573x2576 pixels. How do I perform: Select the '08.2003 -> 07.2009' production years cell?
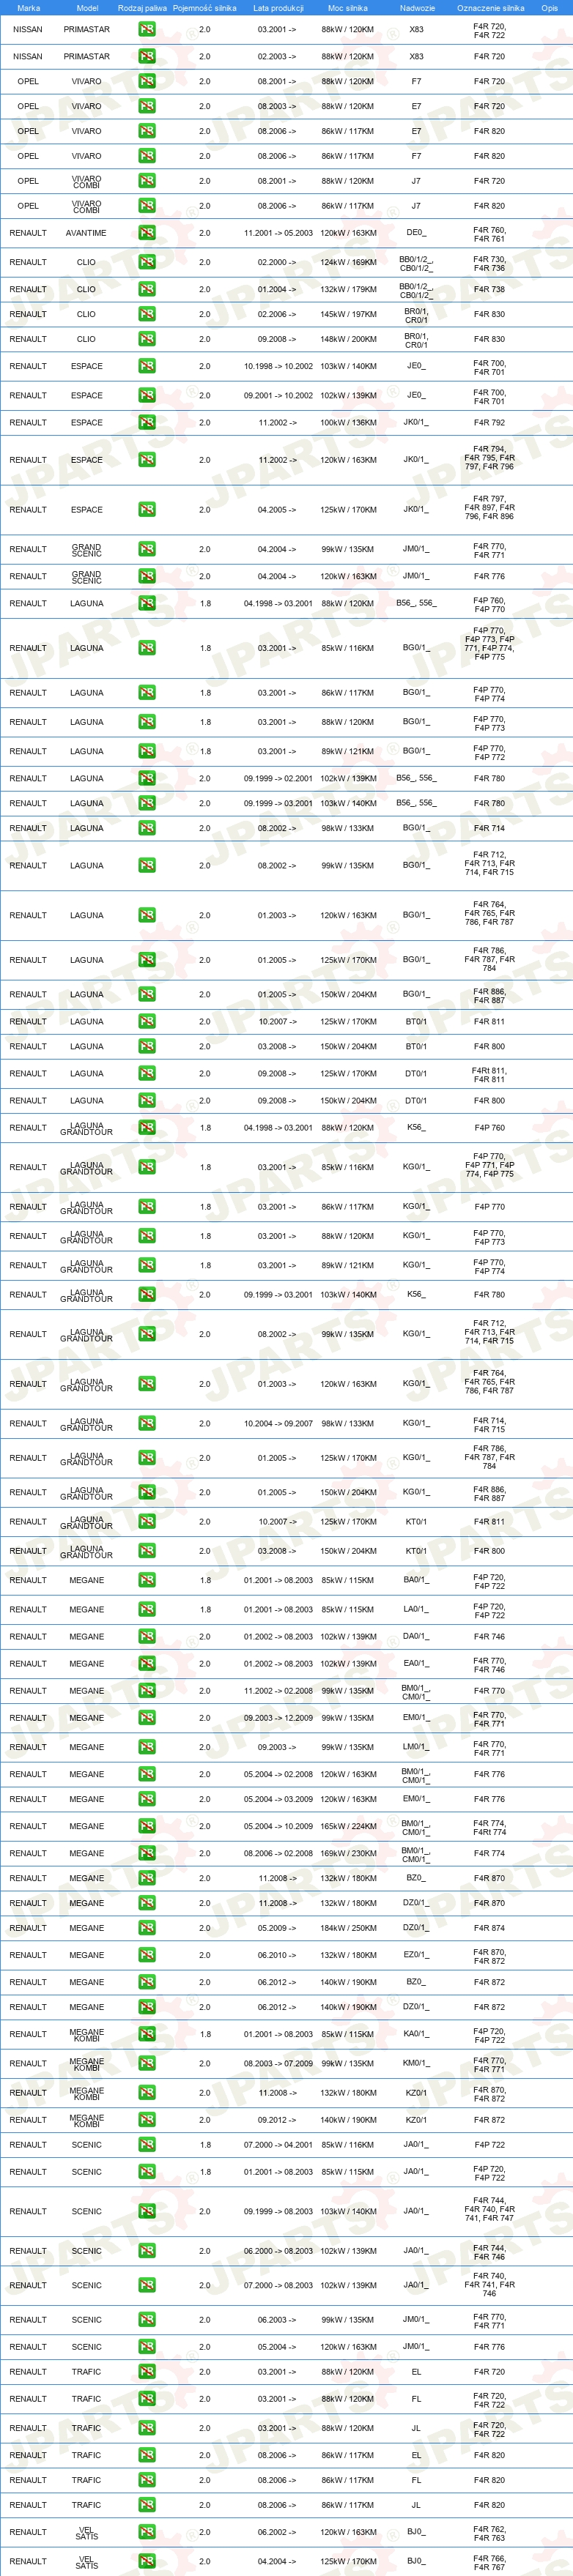pyautogui.click(x=278, y=2063)
